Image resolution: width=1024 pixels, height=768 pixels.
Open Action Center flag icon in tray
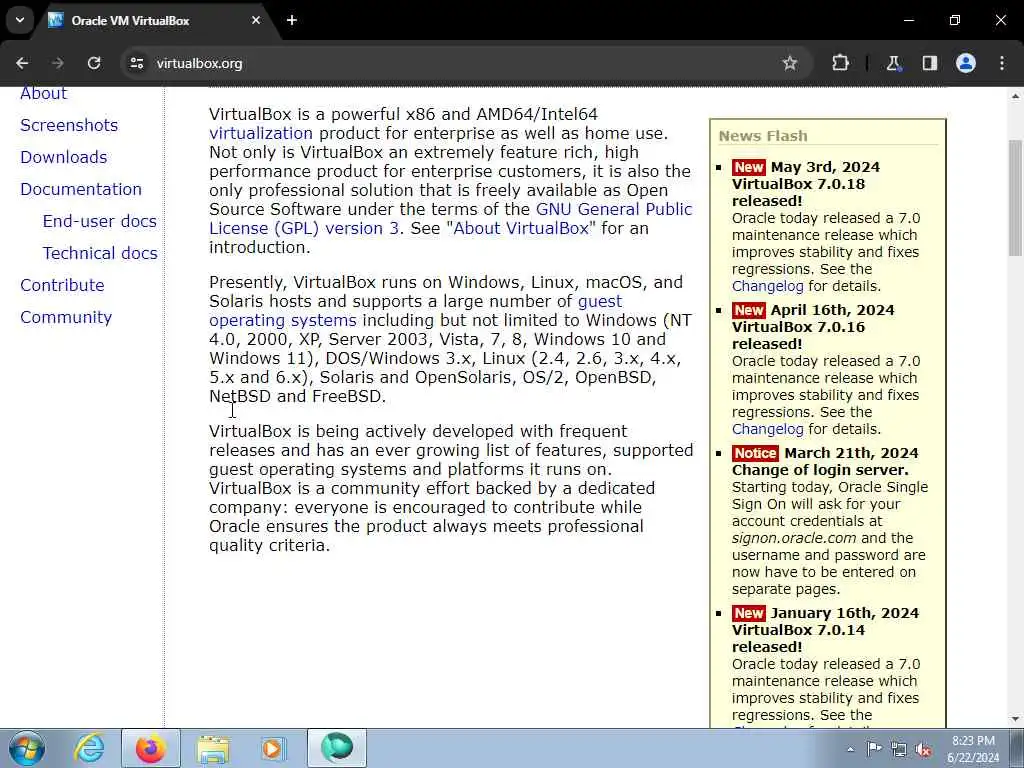tap(874, 748)
